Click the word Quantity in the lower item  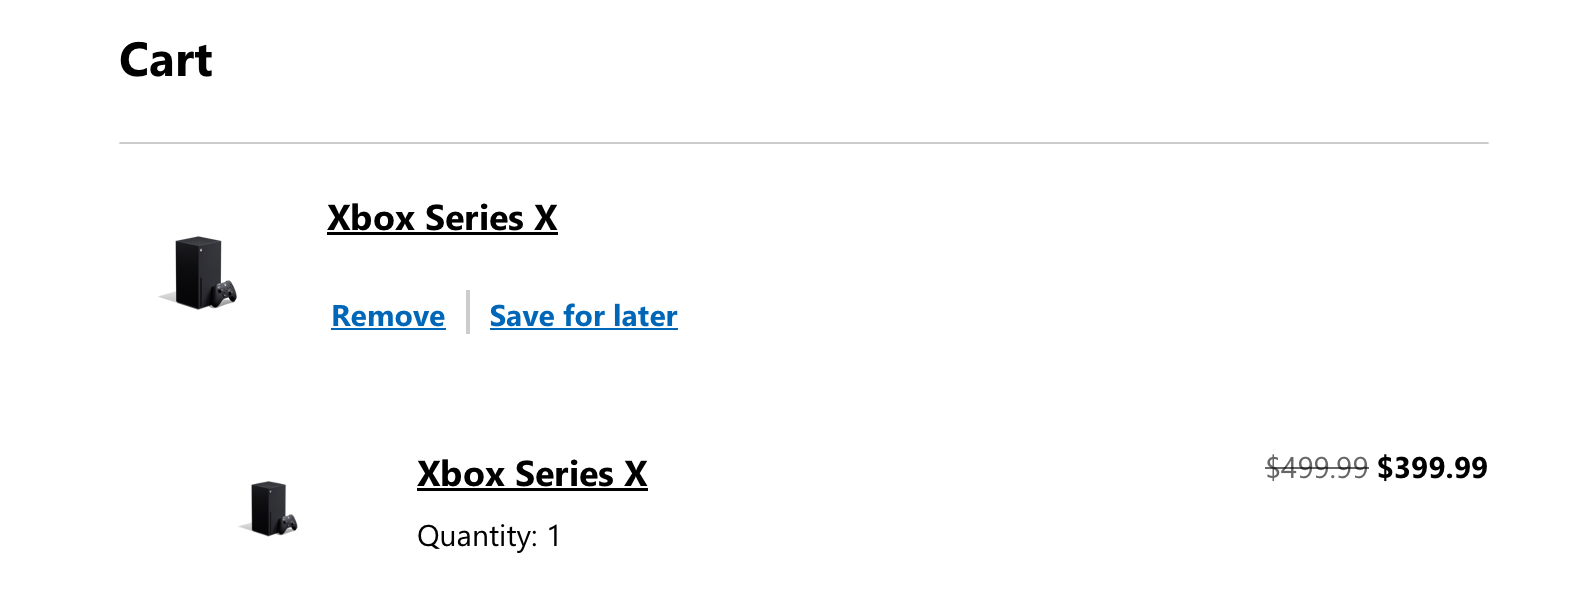(477, 536)
